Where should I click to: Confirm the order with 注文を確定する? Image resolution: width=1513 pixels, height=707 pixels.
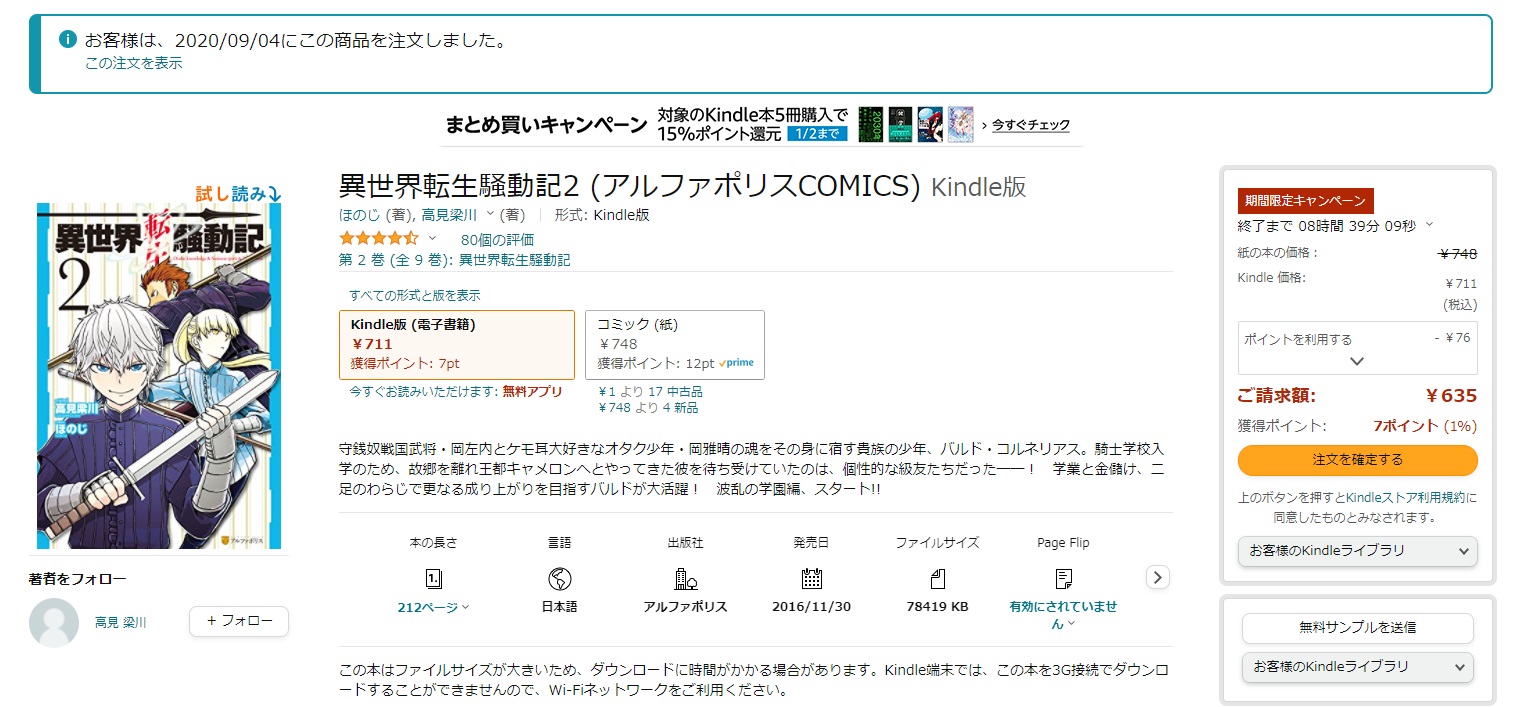click(x=1357, y=460)
